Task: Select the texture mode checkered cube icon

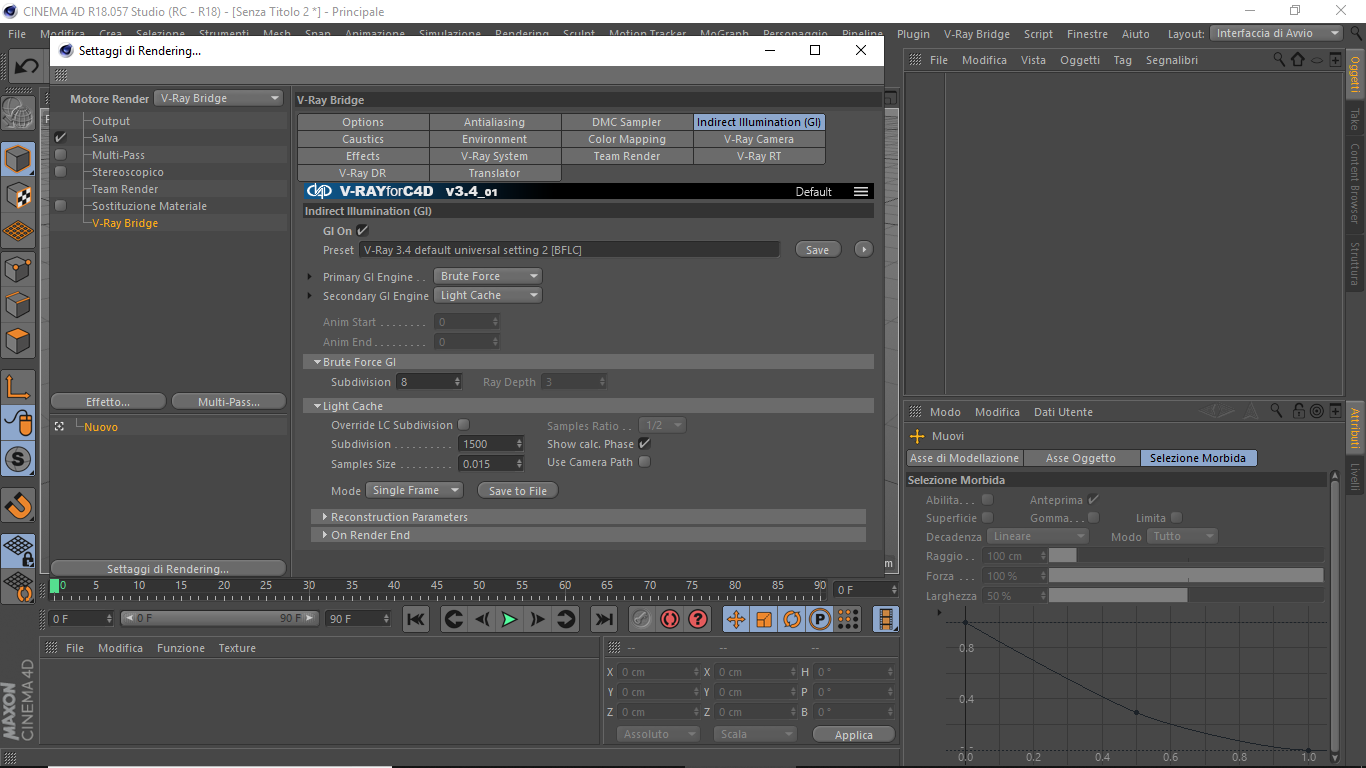Action: point(18,195)
